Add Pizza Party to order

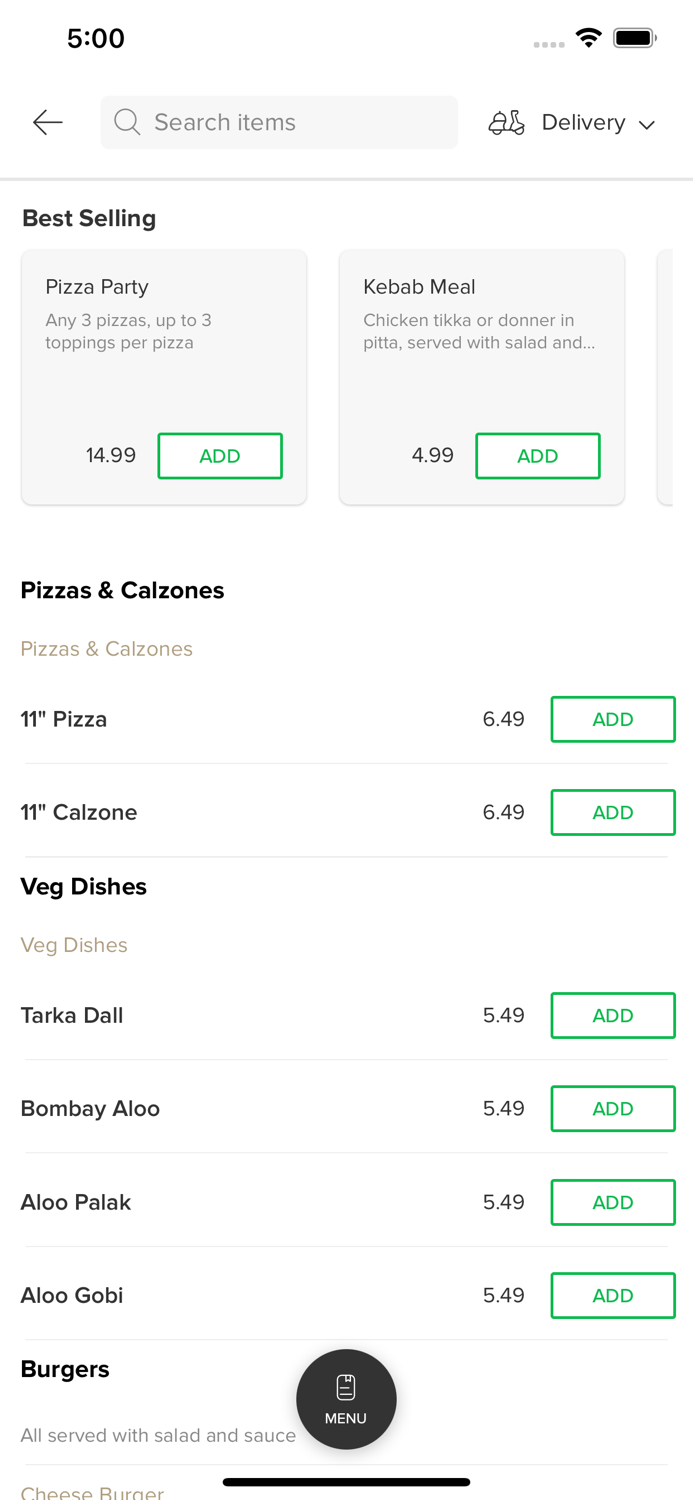pos(220,456)
